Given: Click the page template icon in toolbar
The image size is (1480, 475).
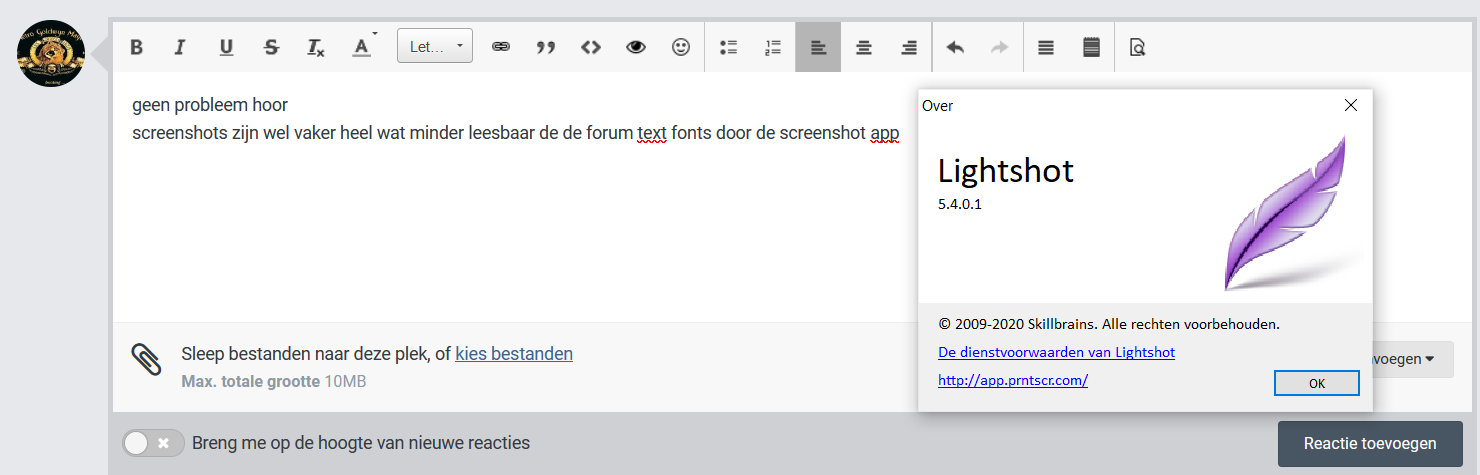Looking at the screenshot, I should tap(1092, 47).
